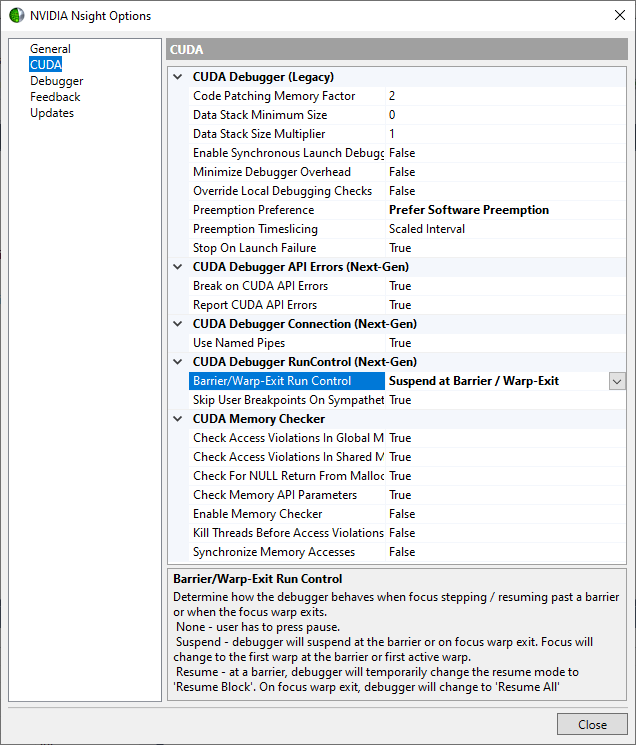Open Barrier/Warp-Exit Run Control dropdown arrow
636x745 pixels.
coord(617,381)
